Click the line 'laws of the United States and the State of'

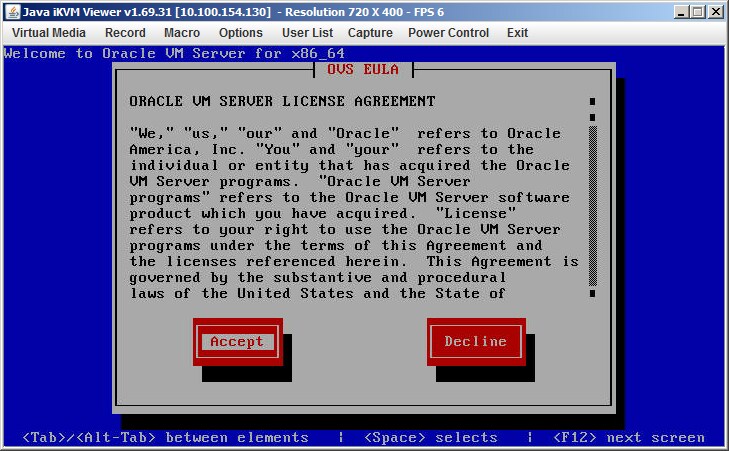point(318,294)
